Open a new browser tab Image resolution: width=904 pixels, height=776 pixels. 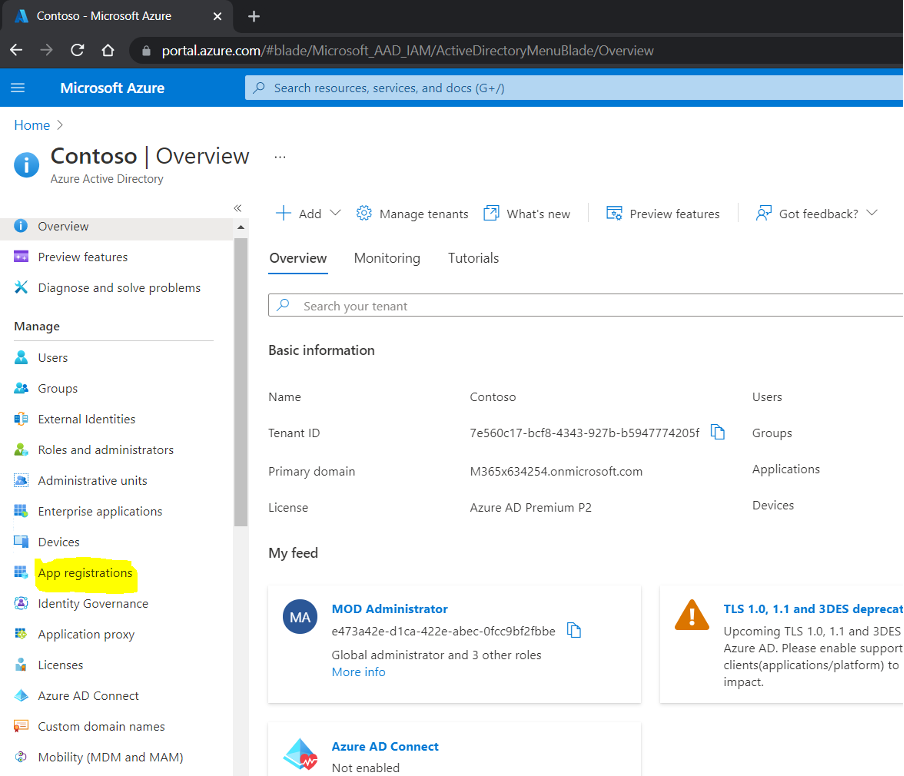pyautogui.click(x=254, y=16)
